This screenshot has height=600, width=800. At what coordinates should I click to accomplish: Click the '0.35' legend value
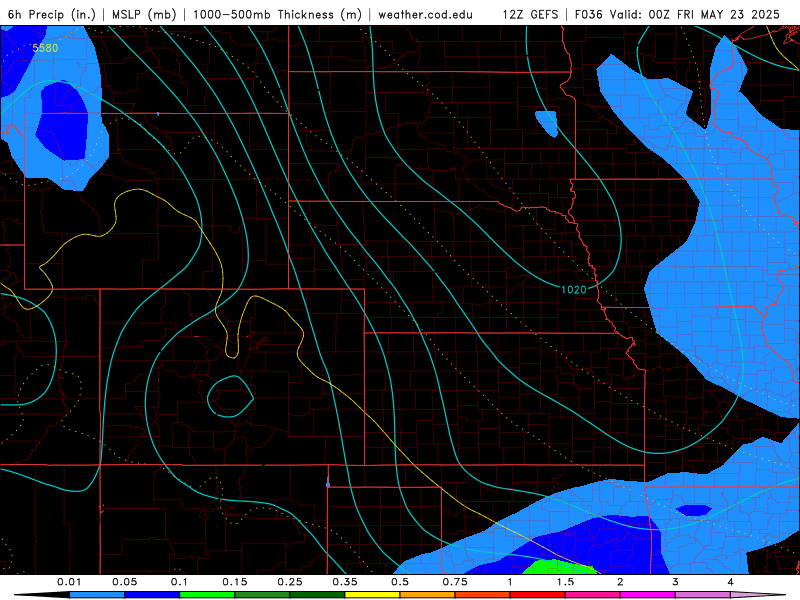pos(345,582)
